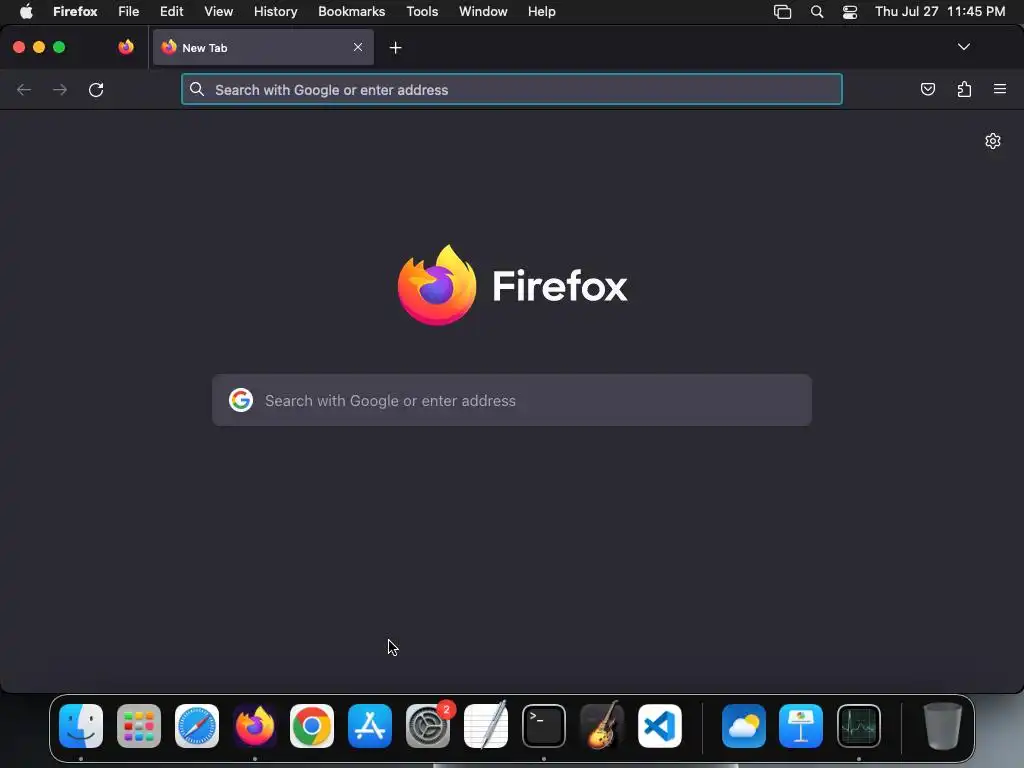Open the Firefox hamburger application menu

click(1000, 89)
